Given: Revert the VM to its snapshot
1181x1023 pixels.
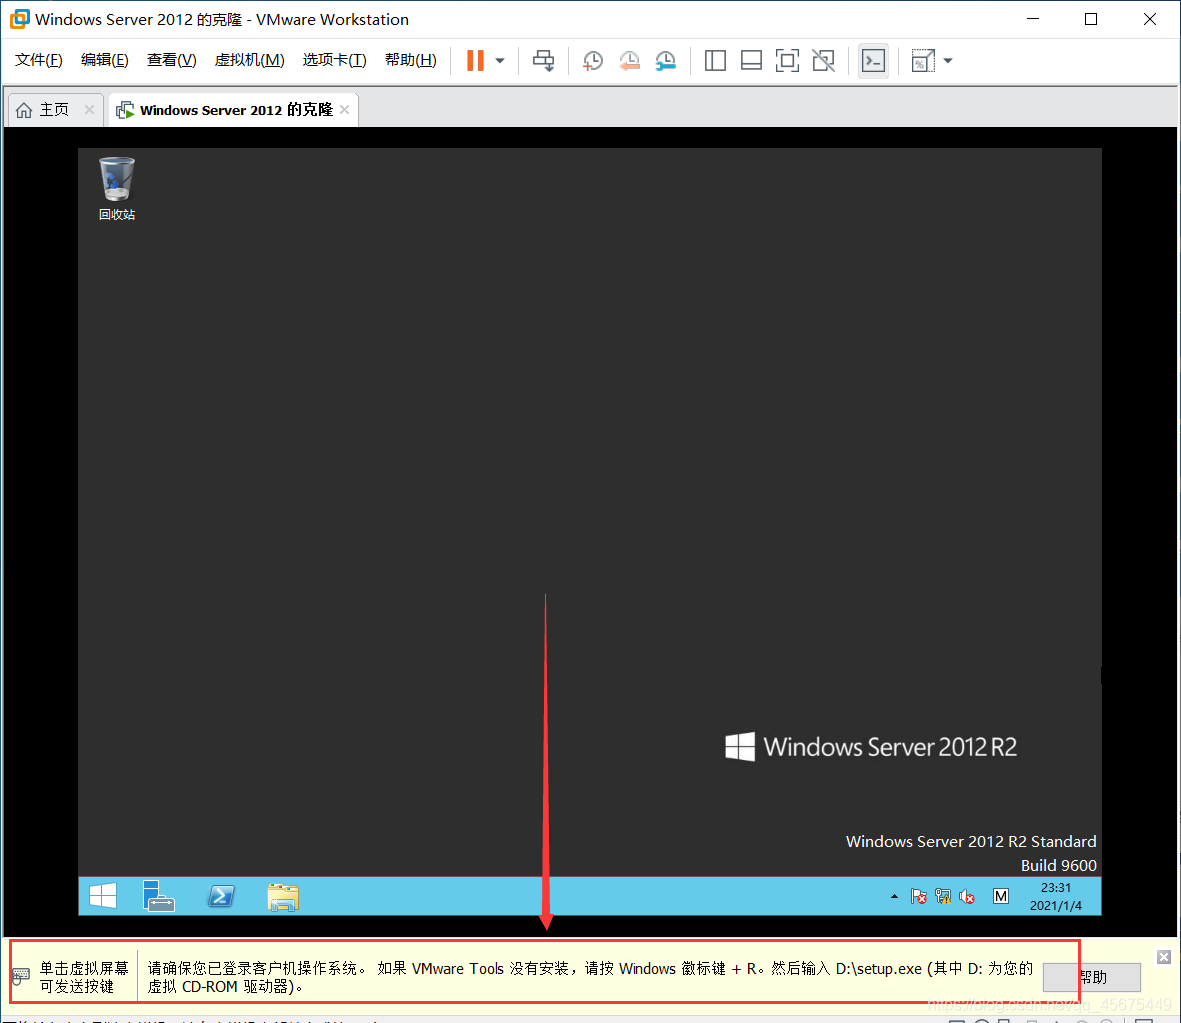Looking at the screenshot, I should (629, 60).
